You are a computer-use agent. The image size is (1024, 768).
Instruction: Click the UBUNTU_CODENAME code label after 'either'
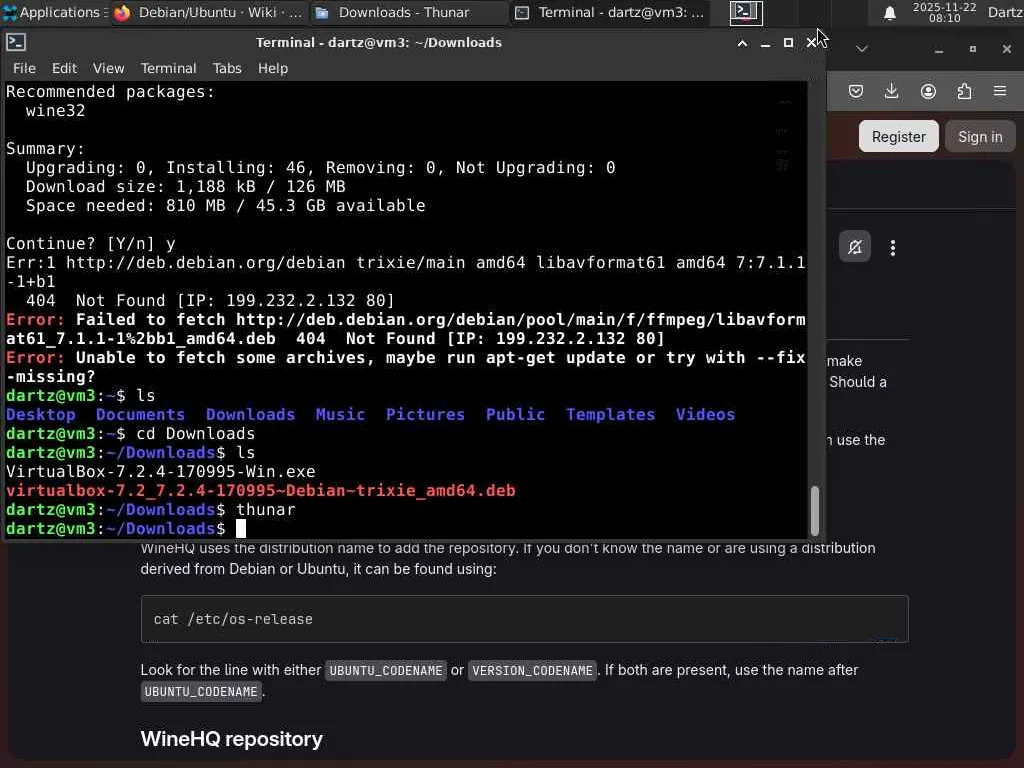point(386,671)
